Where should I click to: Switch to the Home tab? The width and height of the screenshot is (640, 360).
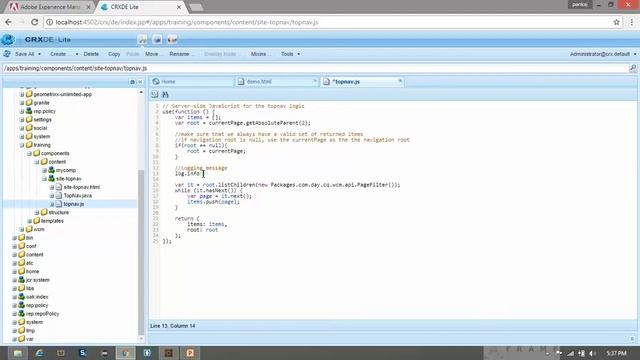pyautogui.click(x=191, y=82)
